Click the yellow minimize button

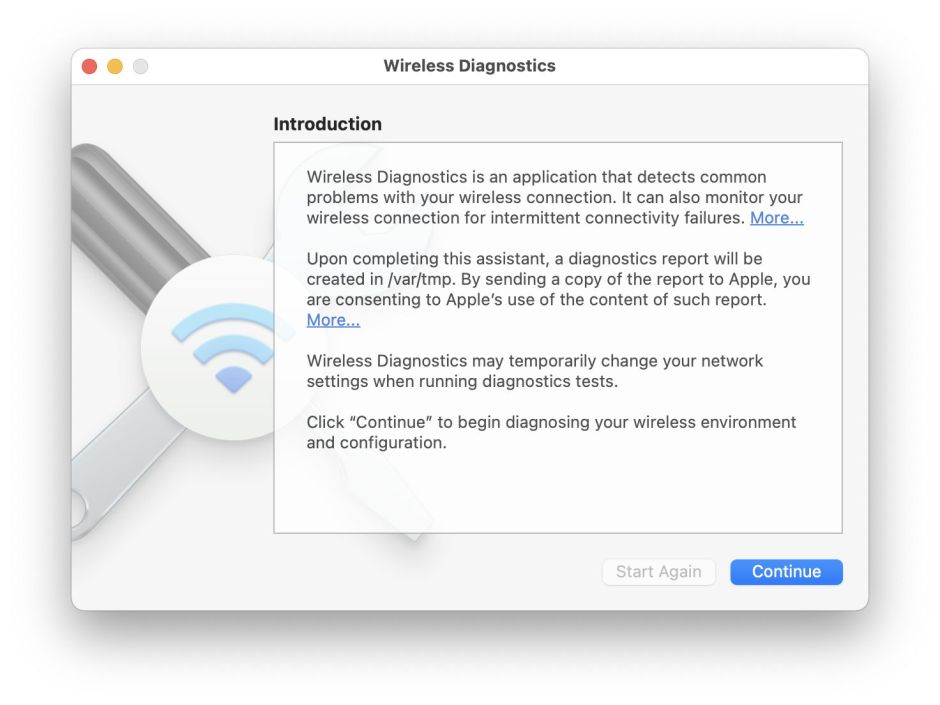[115, 66]
